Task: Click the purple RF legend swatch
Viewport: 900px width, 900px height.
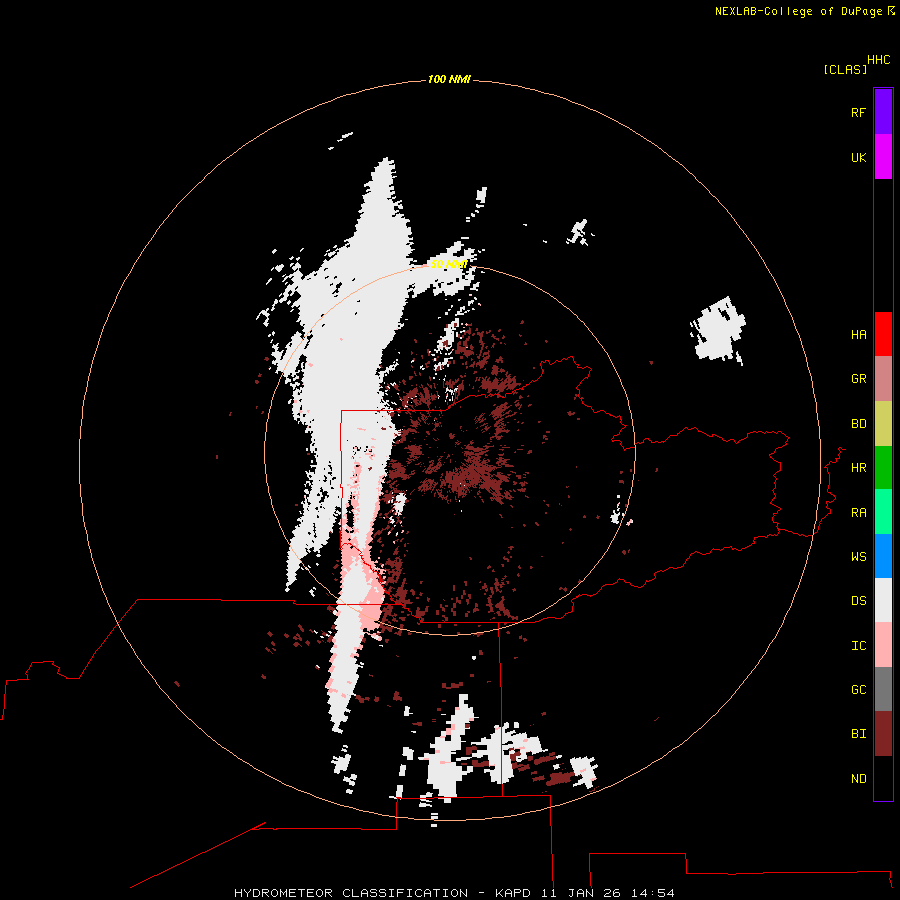Action: (x=883, y=112)
